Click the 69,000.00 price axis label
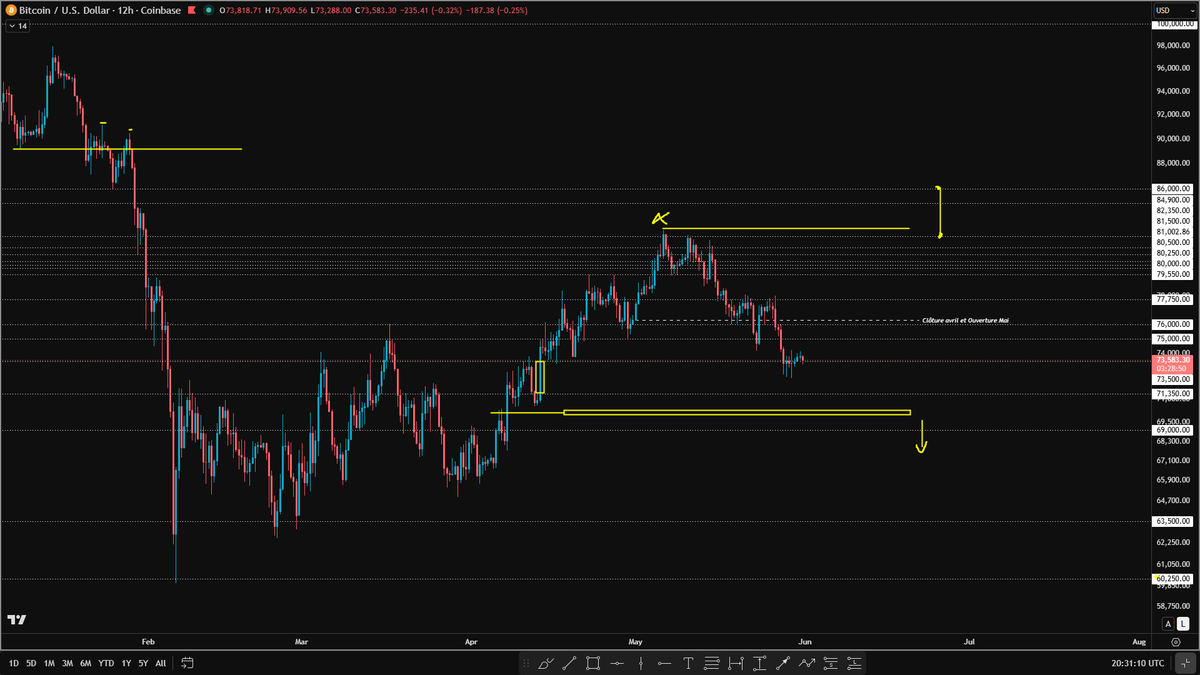1200x675 pixels. [x=1171, y=430]
